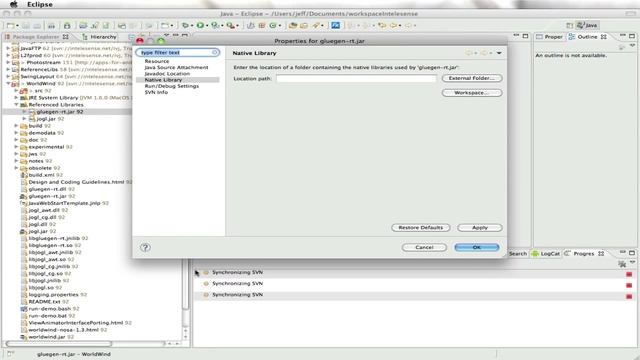Image resolution: width=640 pixels, height=360 pixels.
Task: Select SVN Info in properties list
Action: click(x=156, y=92)
